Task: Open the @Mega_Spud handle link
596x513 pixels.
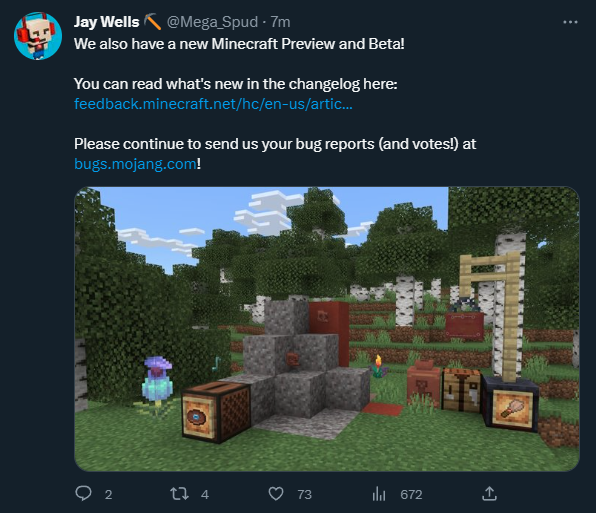Action: click(212, 22)
